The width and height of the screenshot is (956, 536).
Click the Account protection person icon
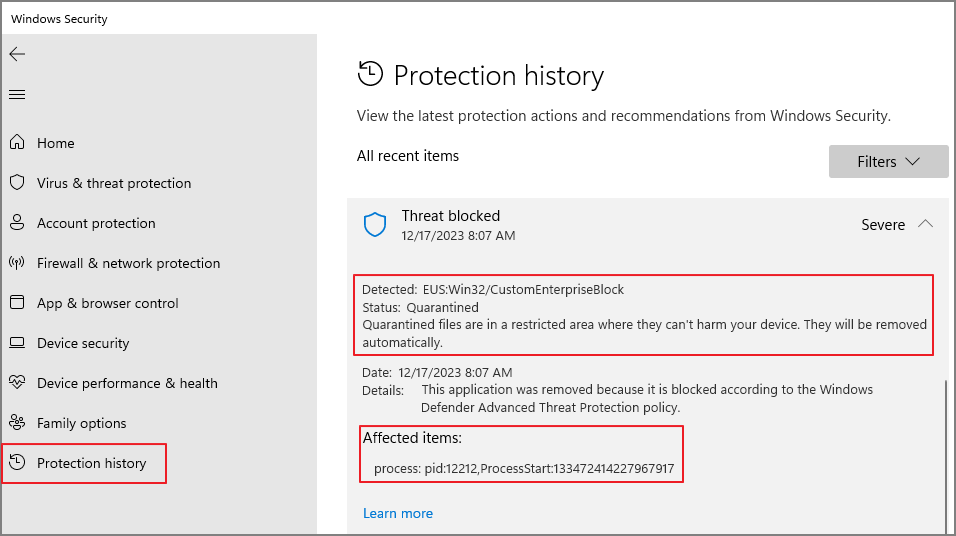tap(17, 223)
